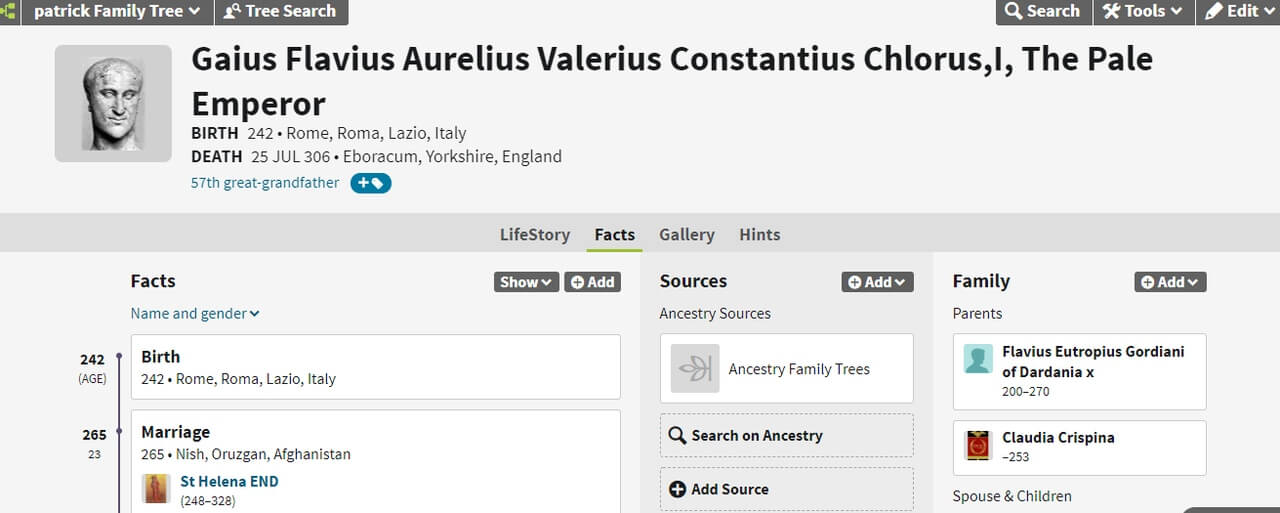Click the plus icon in Add Source
Viewport: 1280px width, 513px height.
[x=677, y=489]
